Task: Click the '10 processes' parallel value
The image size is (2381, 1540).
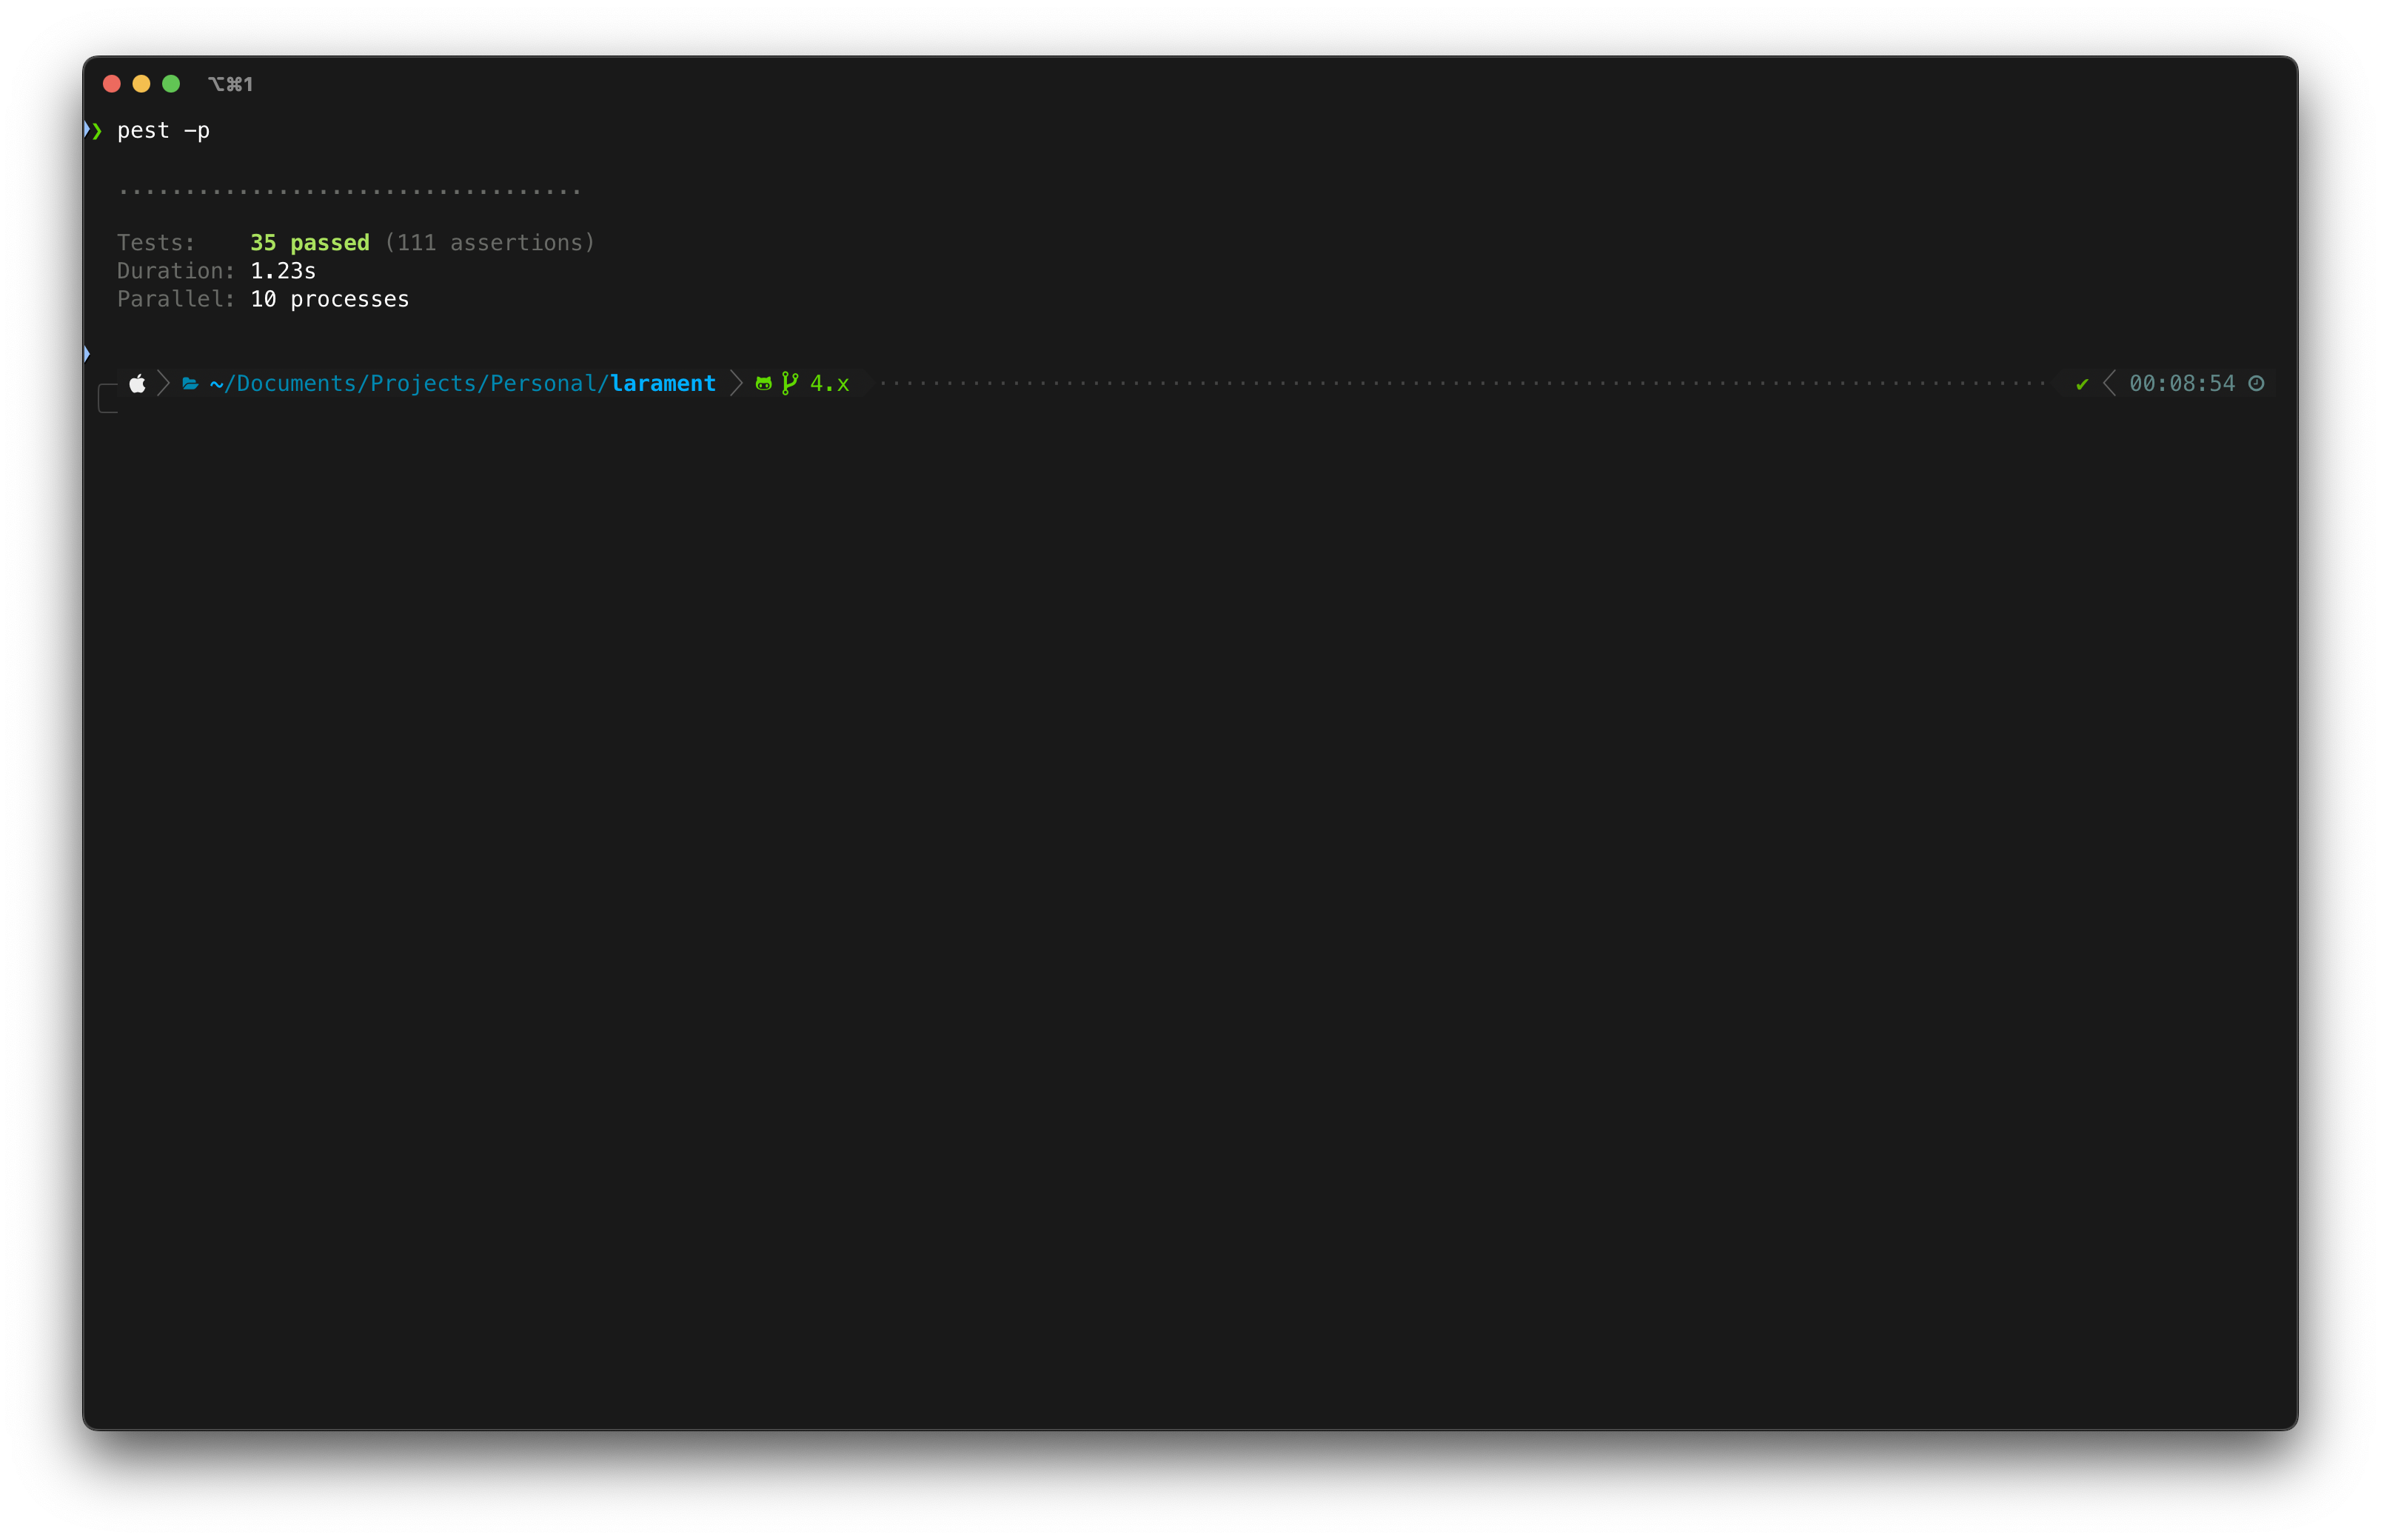Action: [329, 299]
